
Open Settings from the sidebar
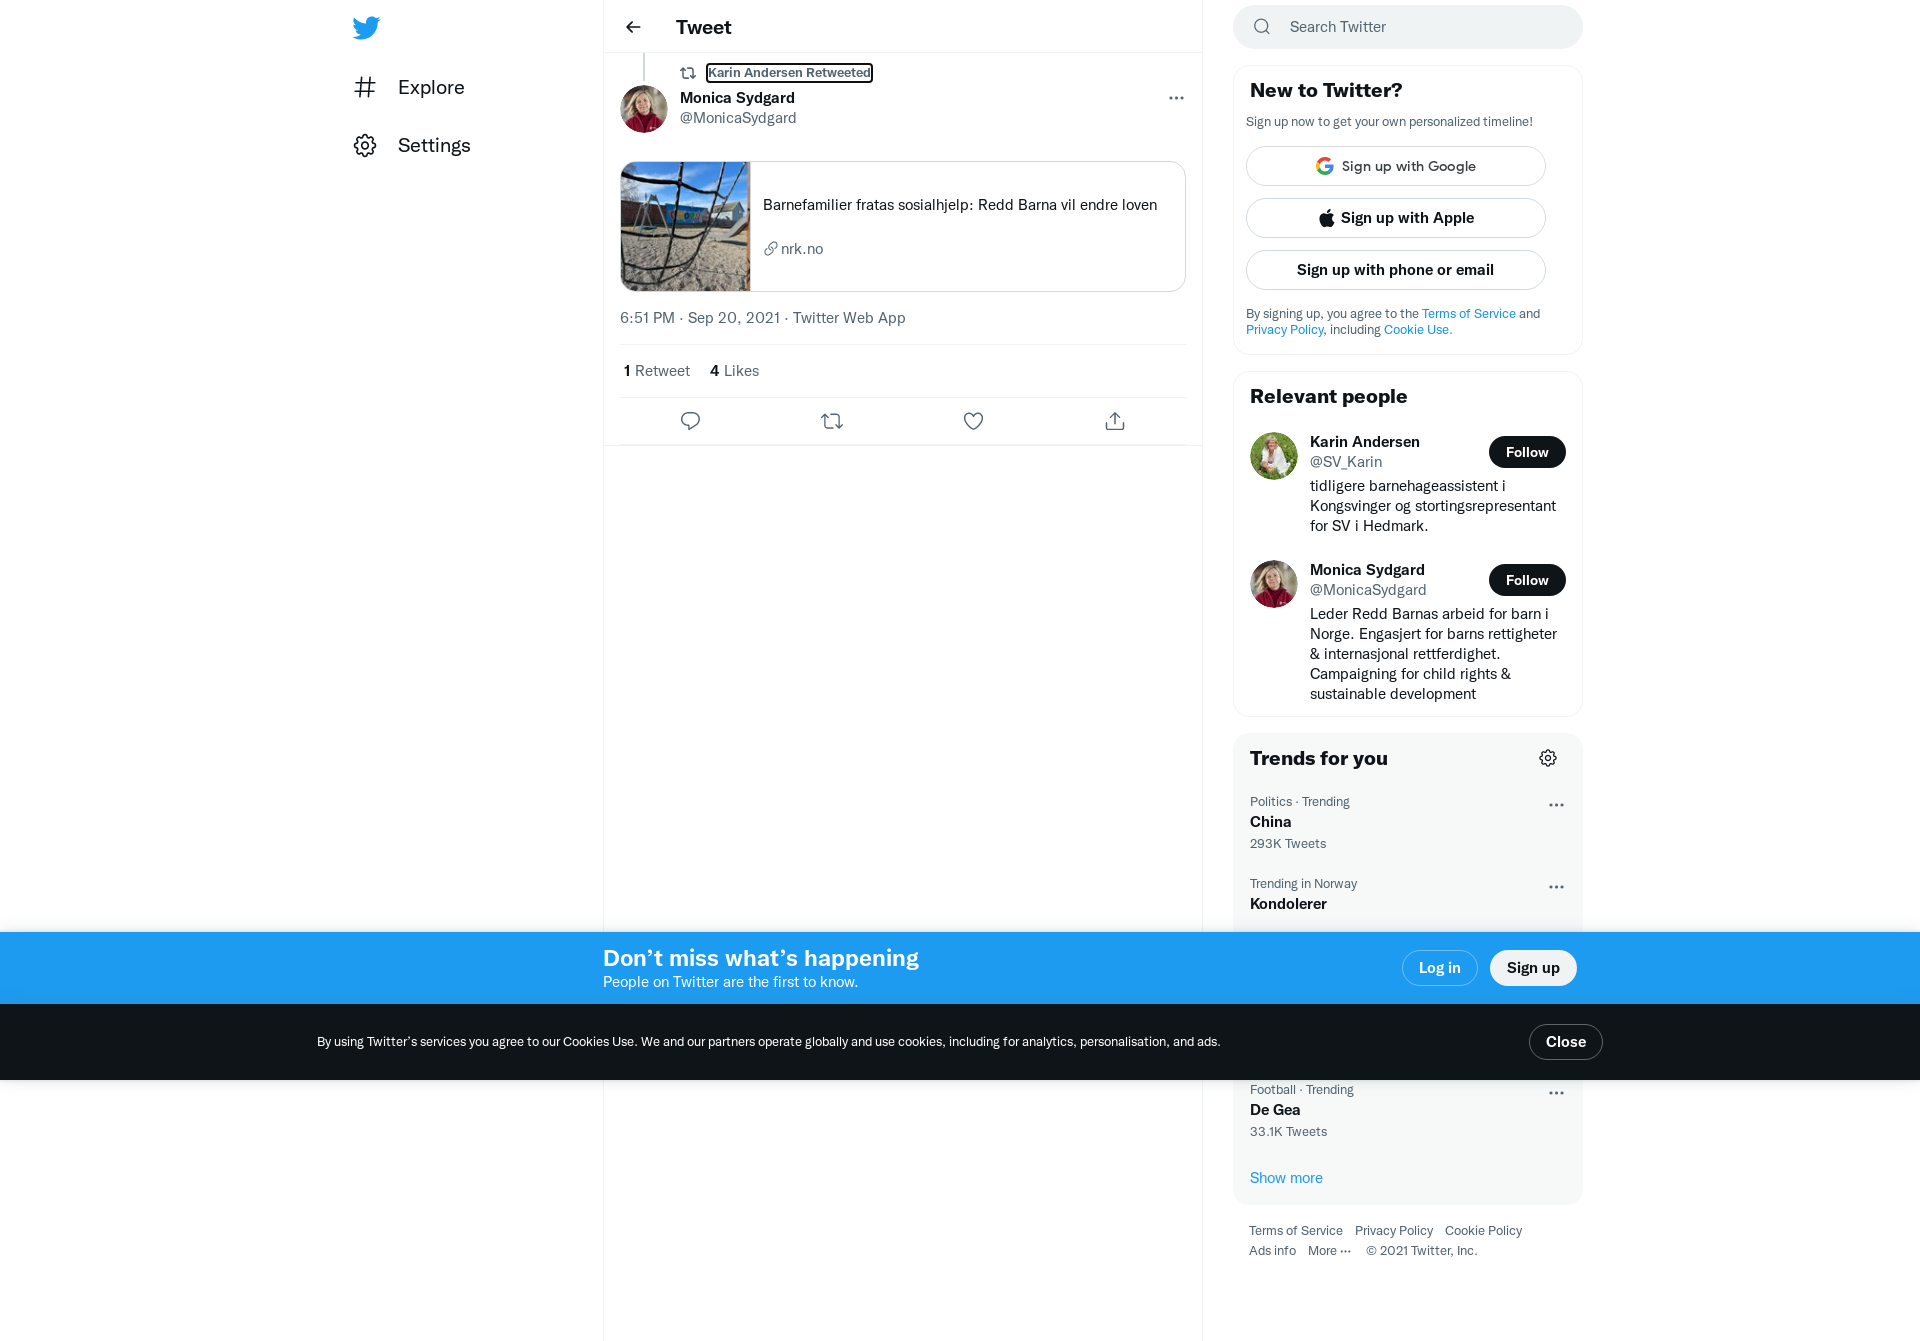[412, 145]
